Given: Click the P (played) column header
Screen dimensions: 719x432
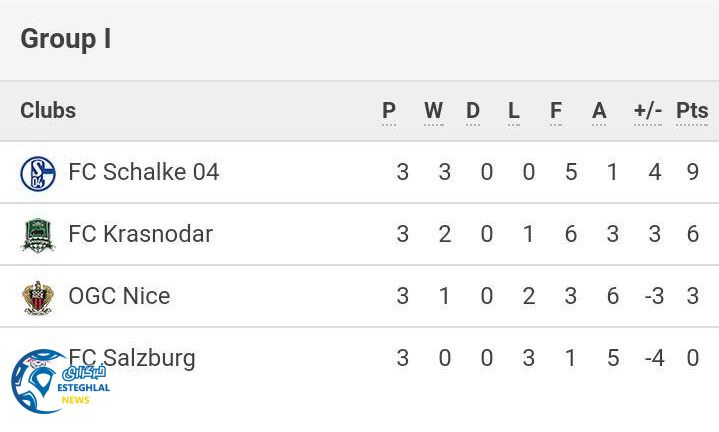Looking at the screenshot, I should (389, 111).
